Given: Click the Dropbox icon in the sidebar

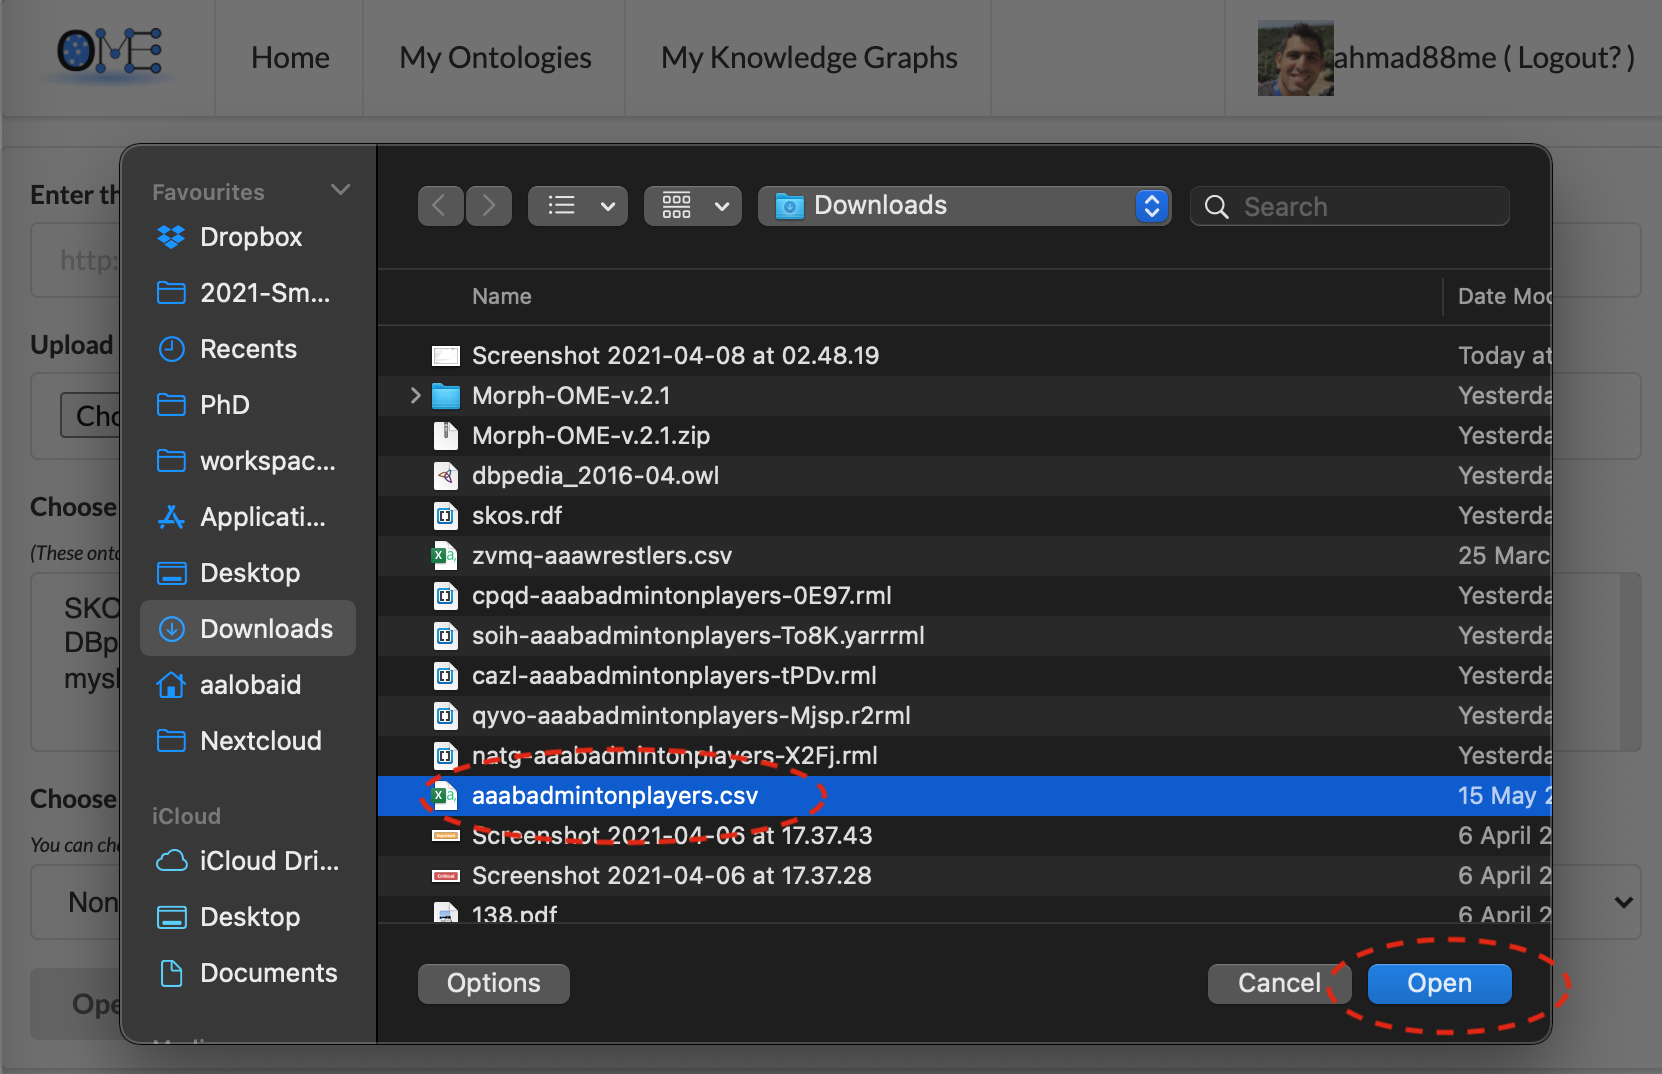Looking at the screenshot, I should 172,237.
